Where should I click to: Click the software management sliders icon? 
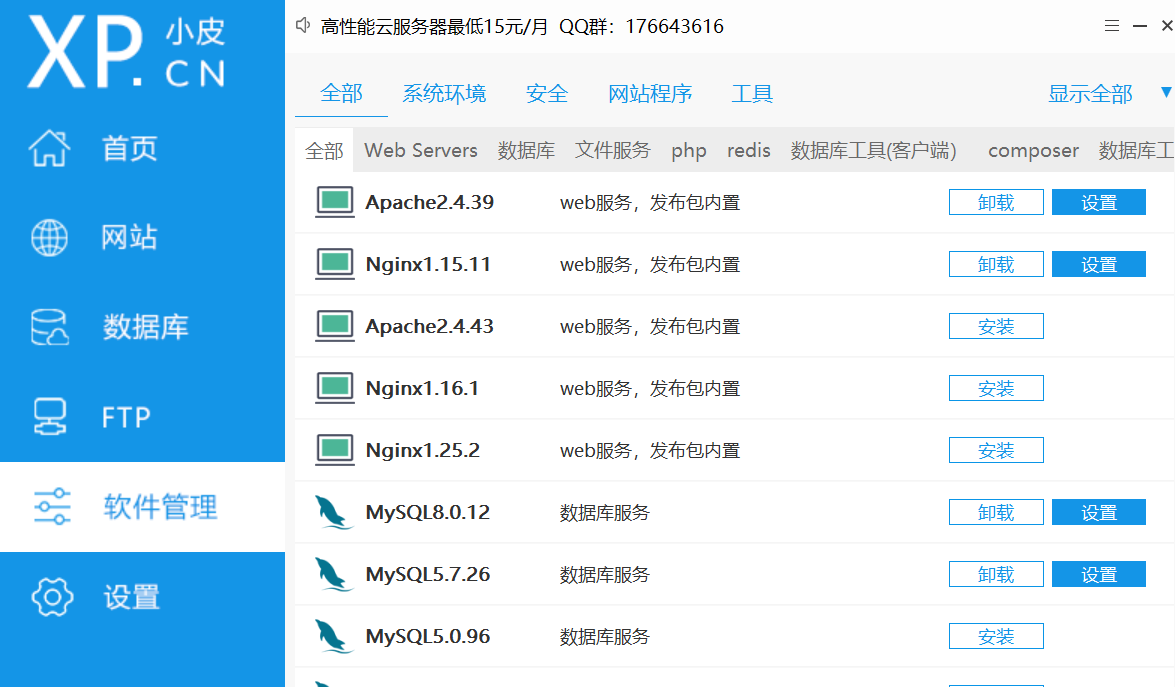pos(52,506)
